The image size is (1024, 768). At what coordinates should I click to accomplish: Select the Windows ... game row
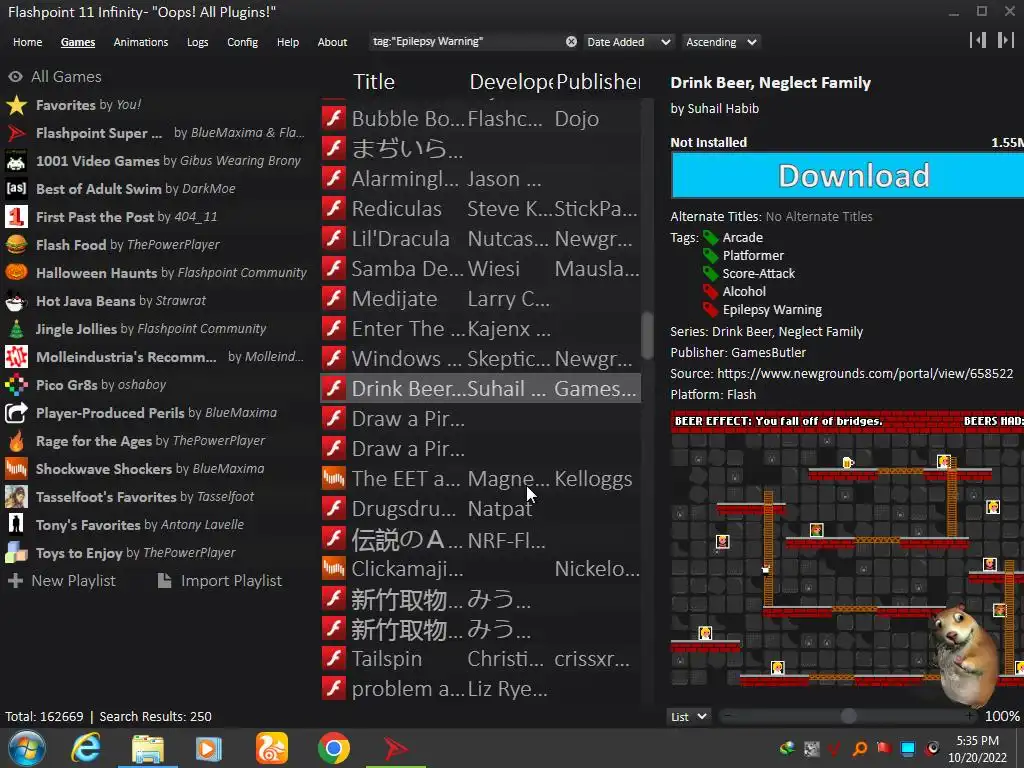point(481,359)
